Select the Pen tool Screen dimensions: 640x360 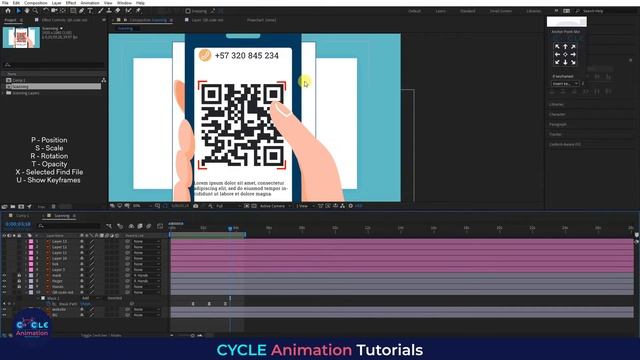click(x=82, y=11)
